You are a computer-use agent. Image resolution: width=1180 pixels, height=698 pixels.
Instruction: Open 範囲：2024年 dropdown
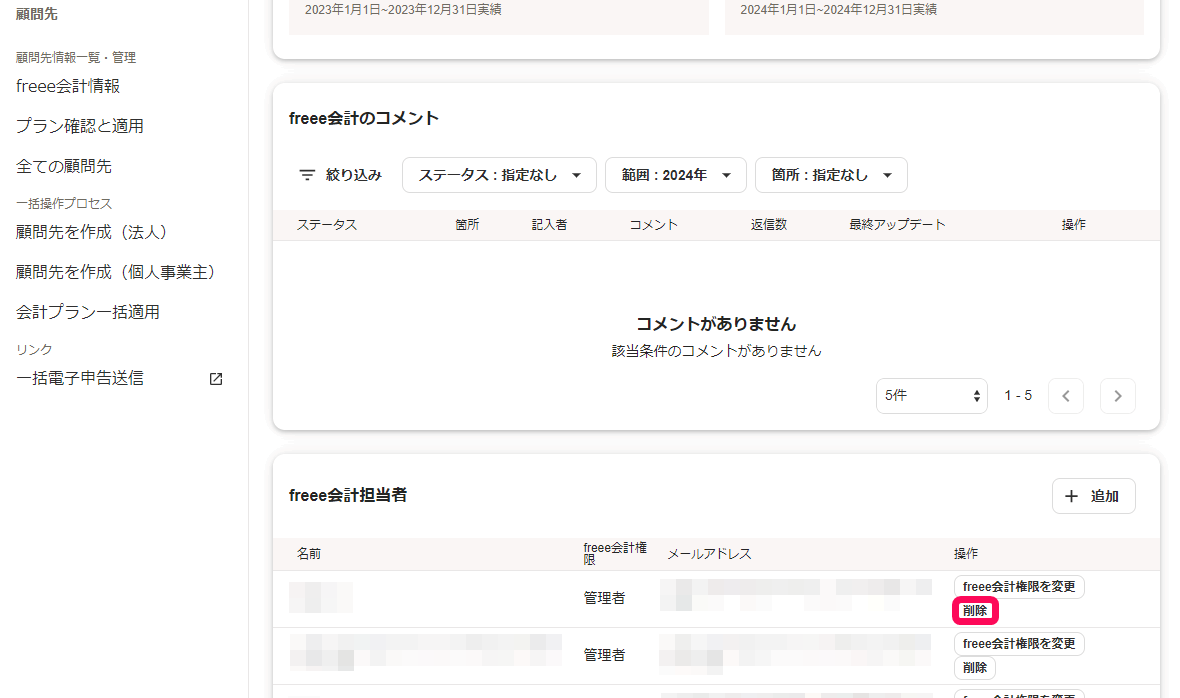[676, 175]
